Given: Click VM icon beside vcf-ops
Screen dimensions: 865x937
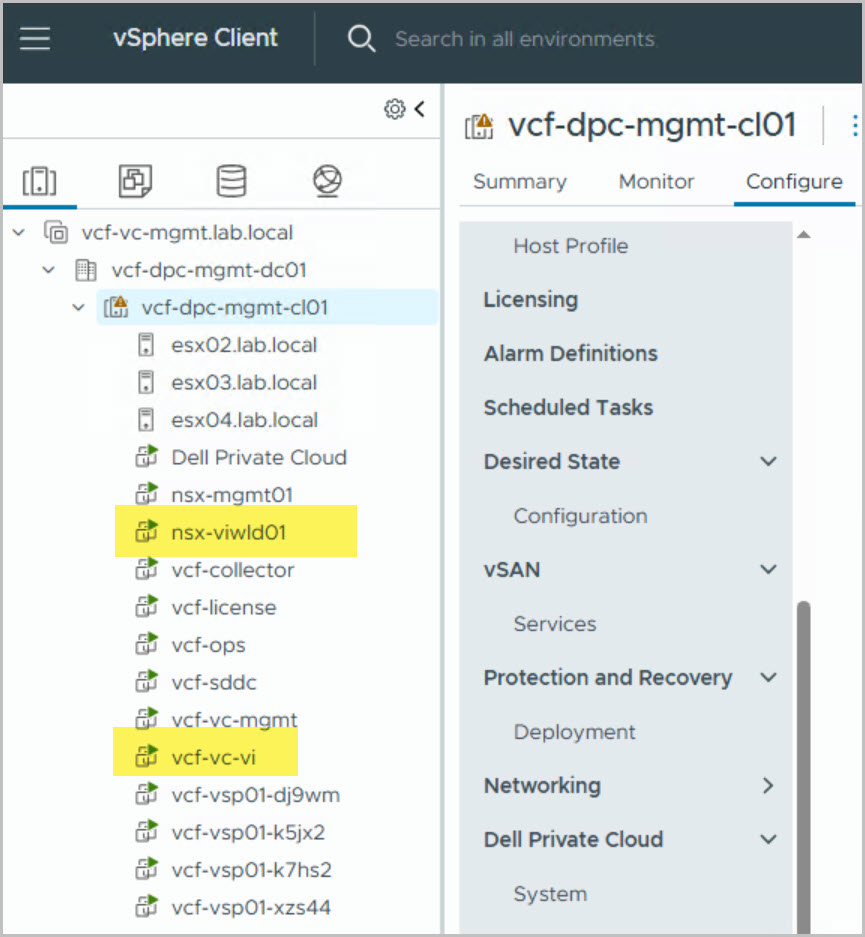Looking at the screenshot, I should [146, 644].
